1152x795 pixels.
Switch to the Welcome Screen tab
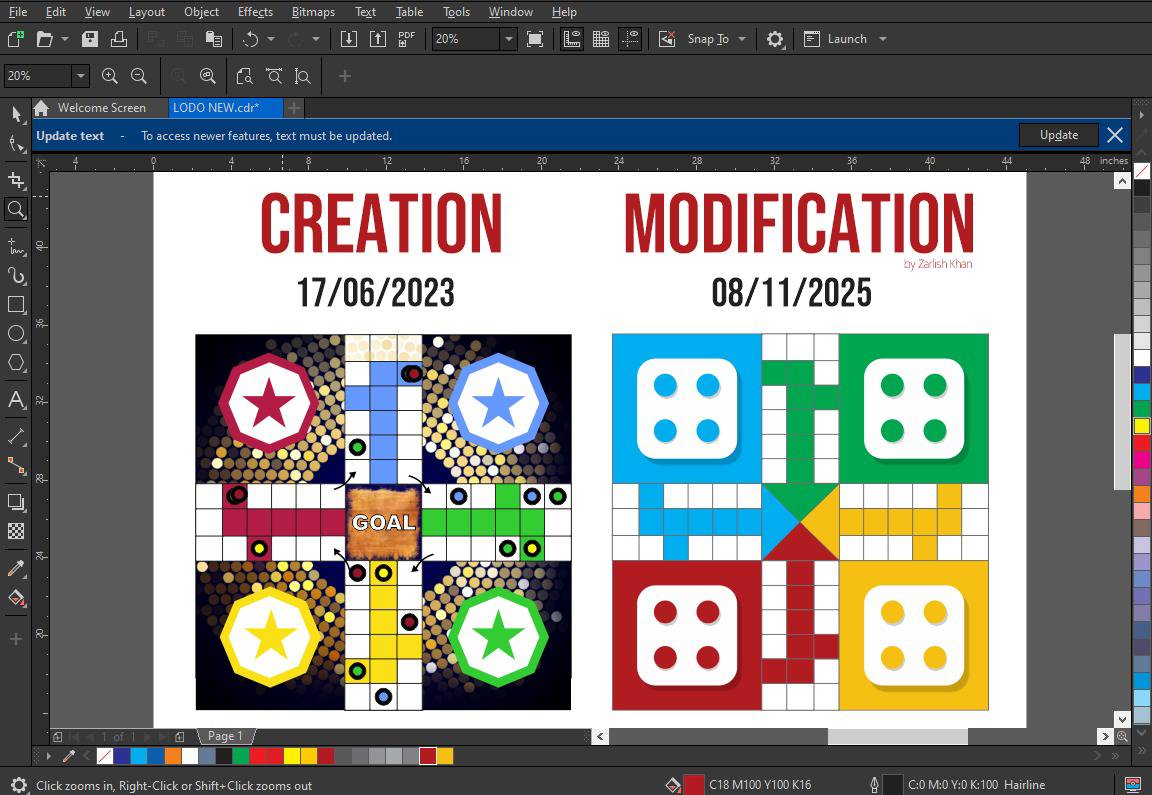tap(101, 108)
